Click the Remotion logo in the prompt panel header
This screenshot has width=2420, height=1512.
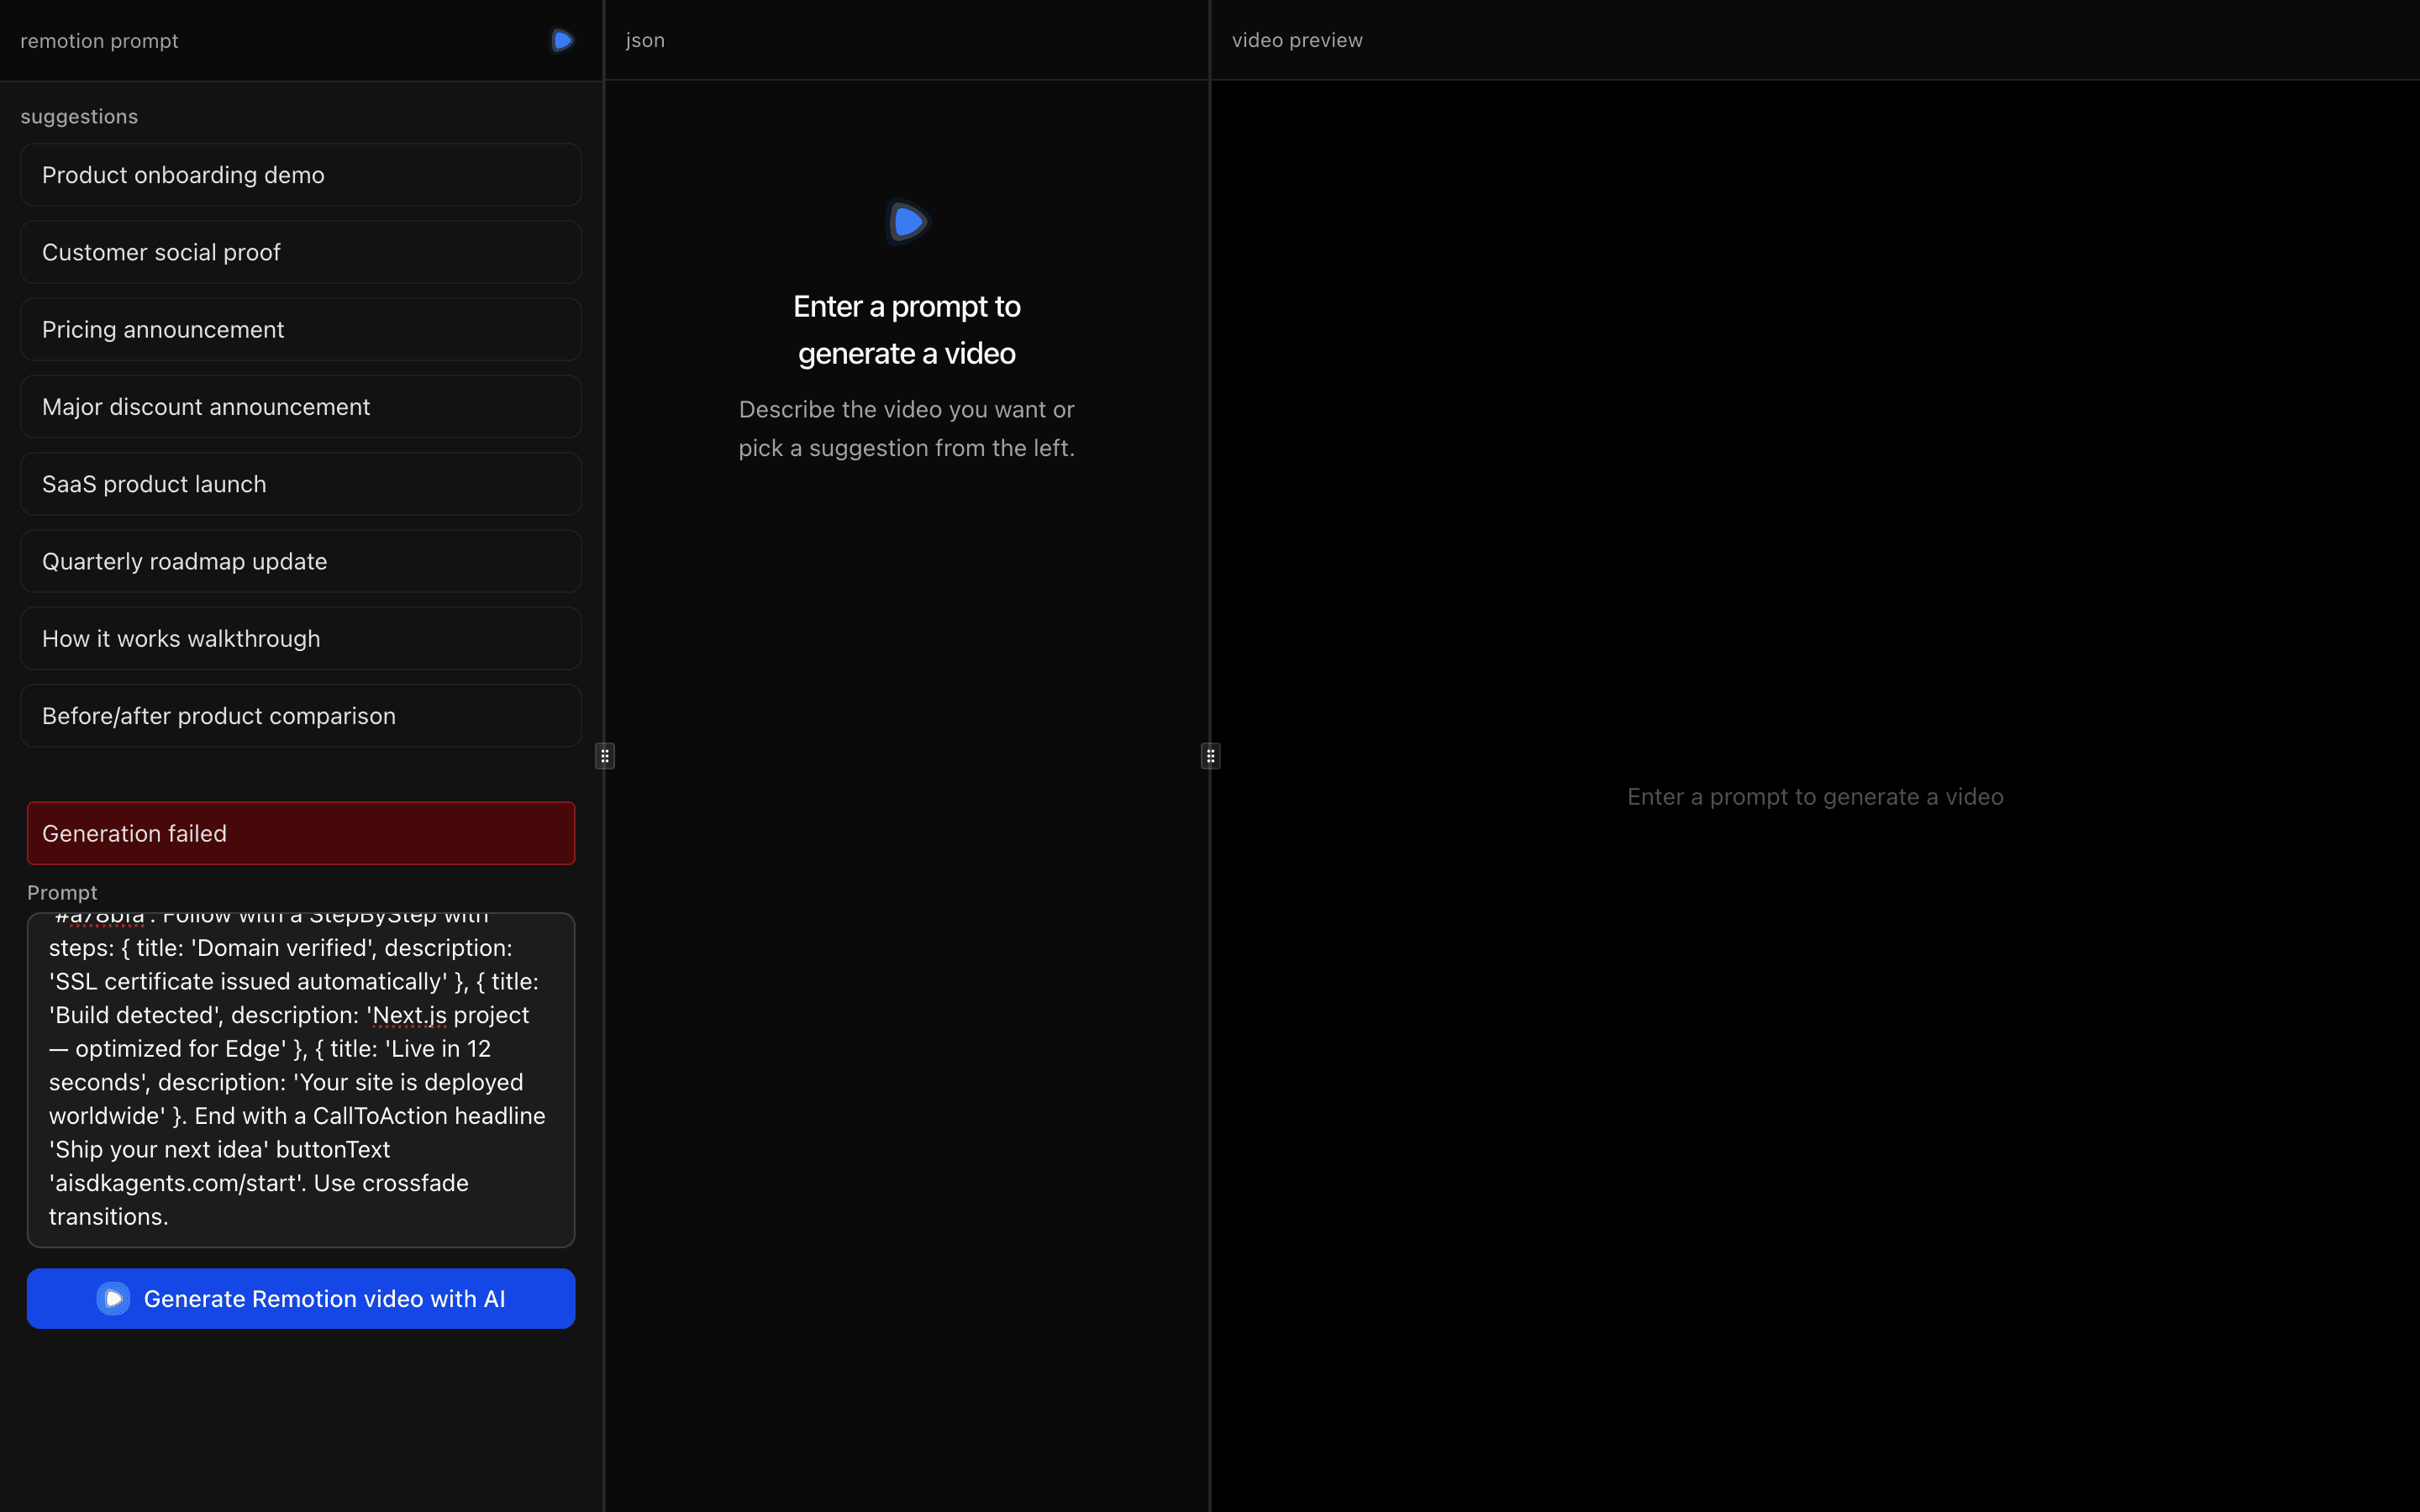point(561,40)
